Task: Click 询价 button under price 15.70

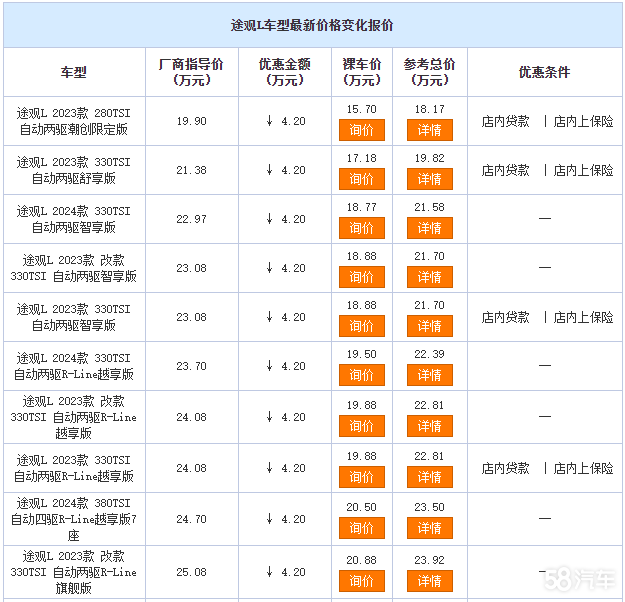Action: pyautogui.click(x=362, y=130)
